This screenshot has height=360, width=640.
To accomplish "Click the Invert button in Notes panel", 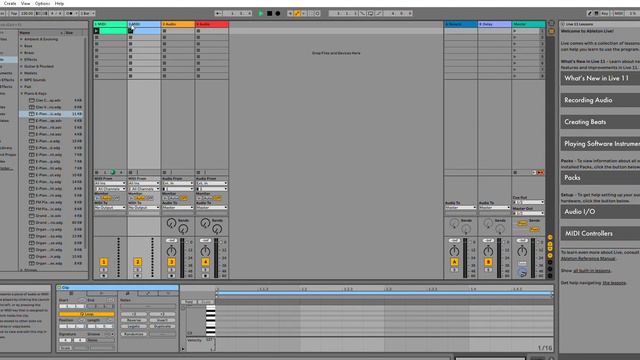I will [162, 320].
